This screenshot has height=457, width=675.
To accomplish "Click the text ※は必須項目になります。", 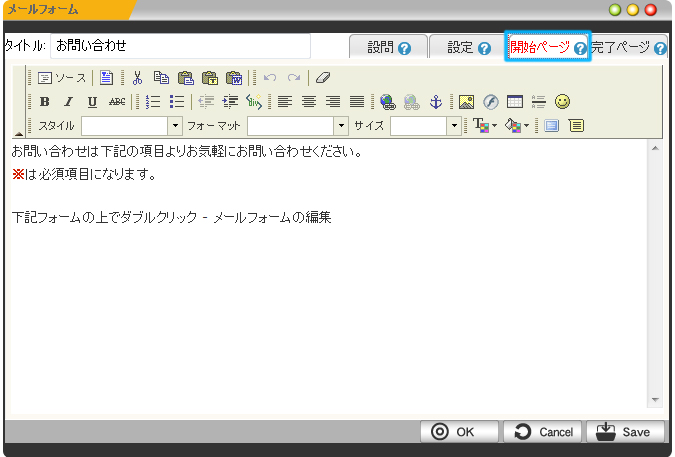I will [84, 174].
